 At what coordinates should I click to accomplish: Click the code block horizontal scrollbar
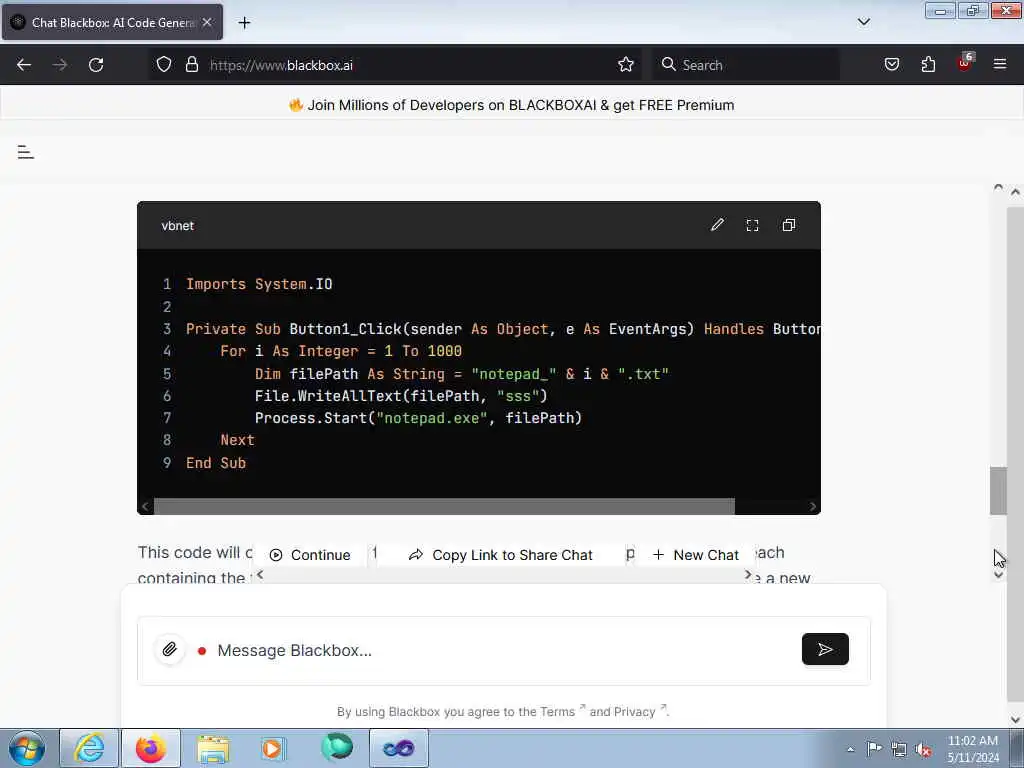(x=444, y=506)
